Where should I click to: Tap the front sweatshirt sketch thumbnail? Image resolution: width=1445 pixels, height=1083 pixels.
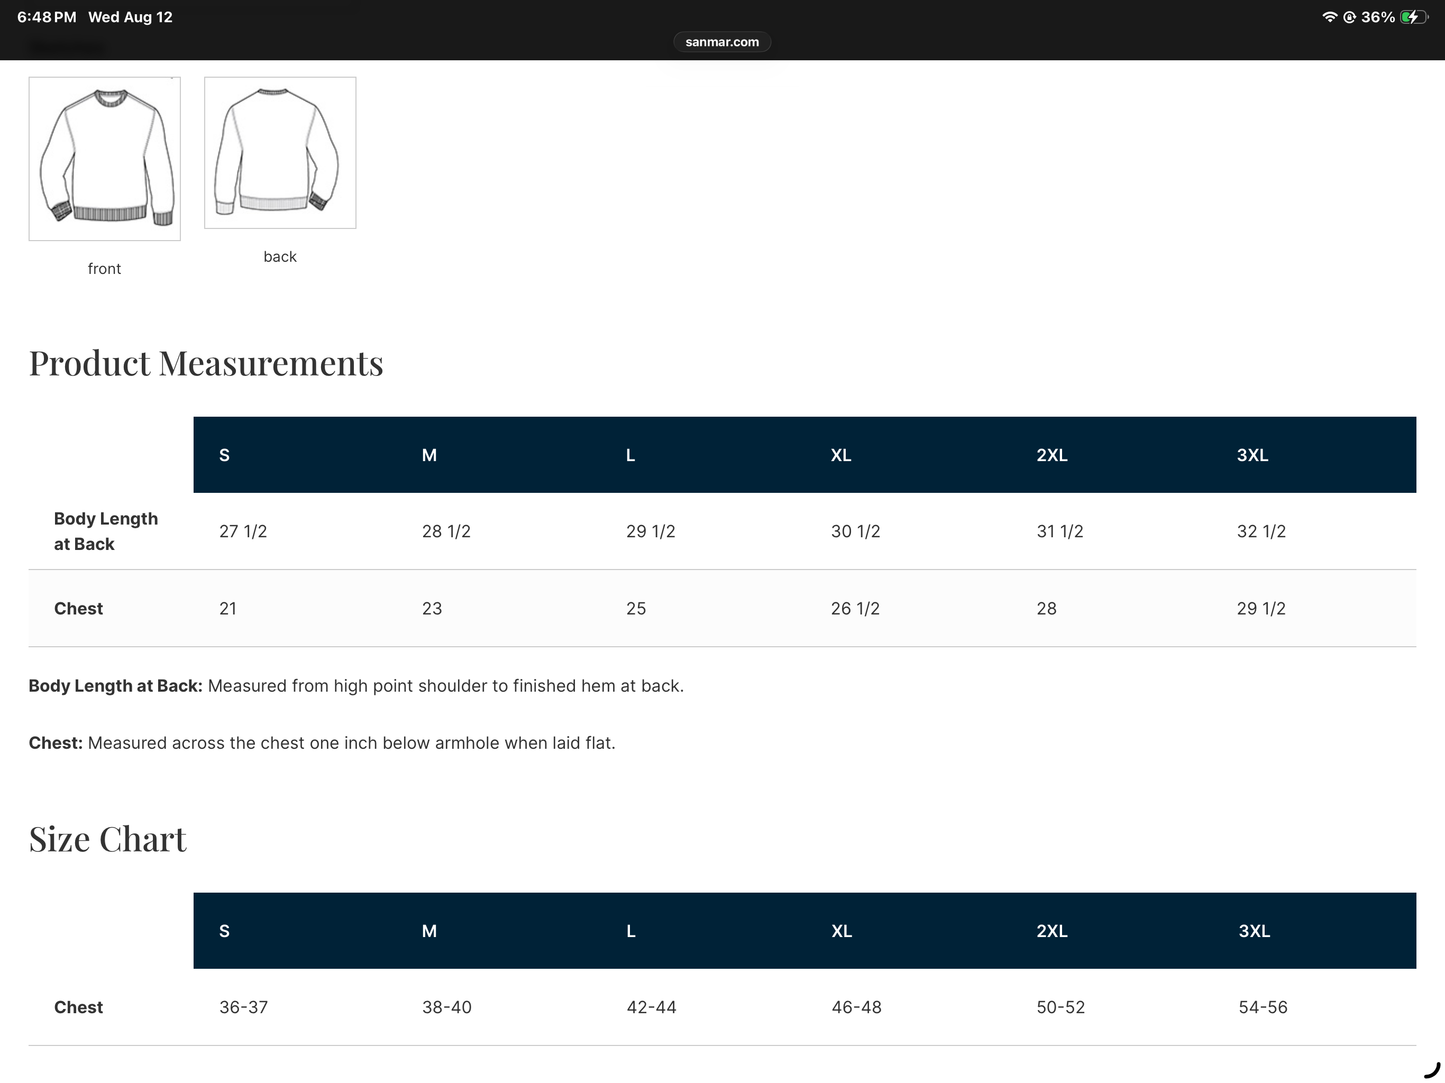point(105,159)
